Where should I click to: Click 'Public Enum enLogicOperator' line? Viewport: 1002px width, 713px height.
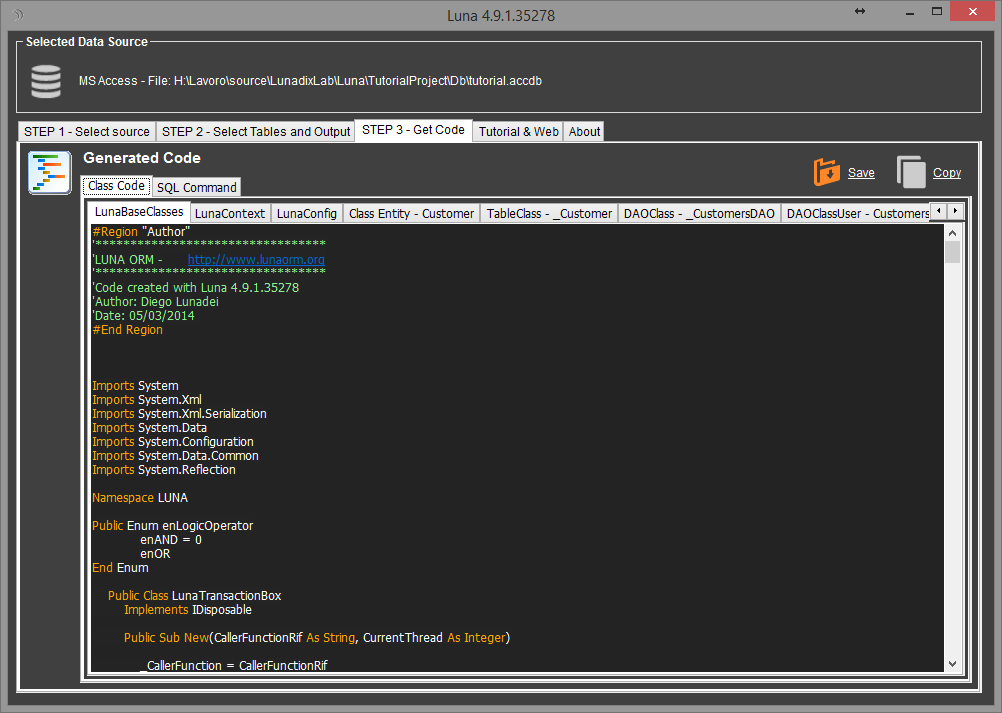173,526
